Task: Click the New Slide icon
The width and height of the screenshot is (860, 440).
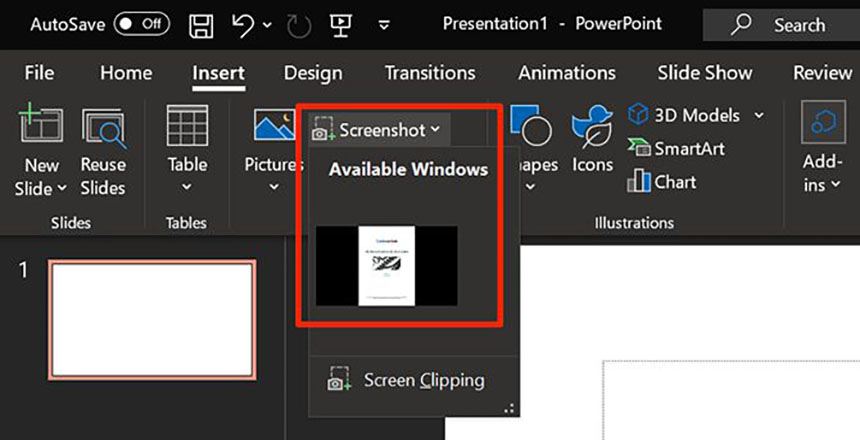Action: [41, 128]
